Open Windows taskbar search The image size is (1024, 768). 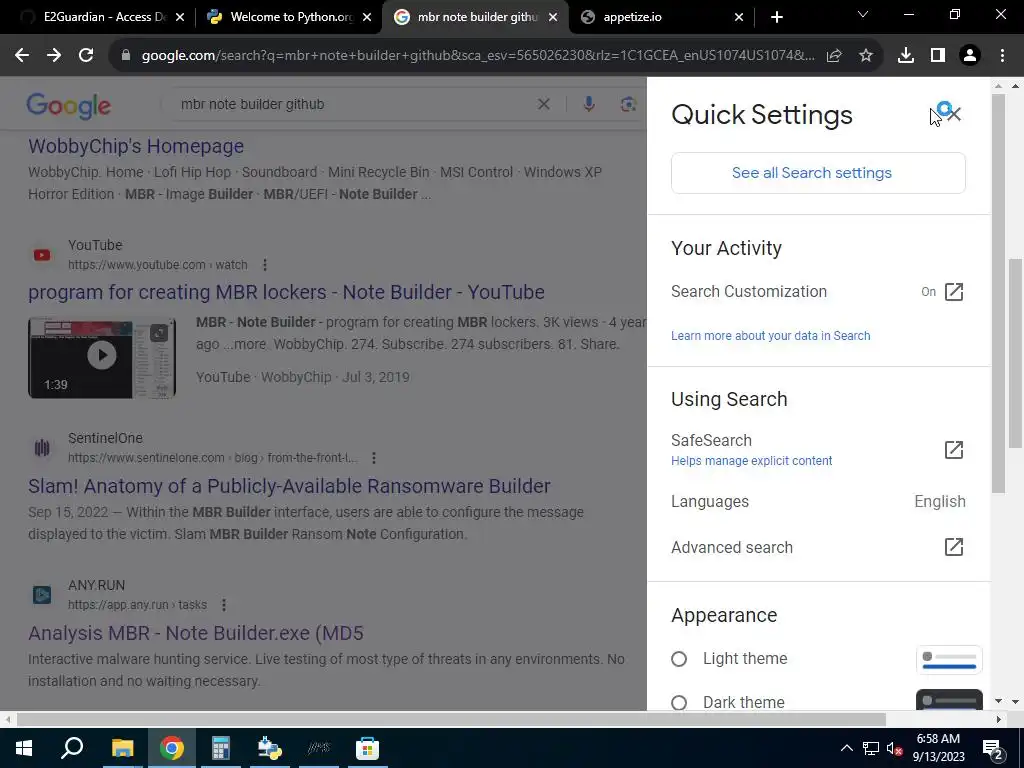[72, 748]
